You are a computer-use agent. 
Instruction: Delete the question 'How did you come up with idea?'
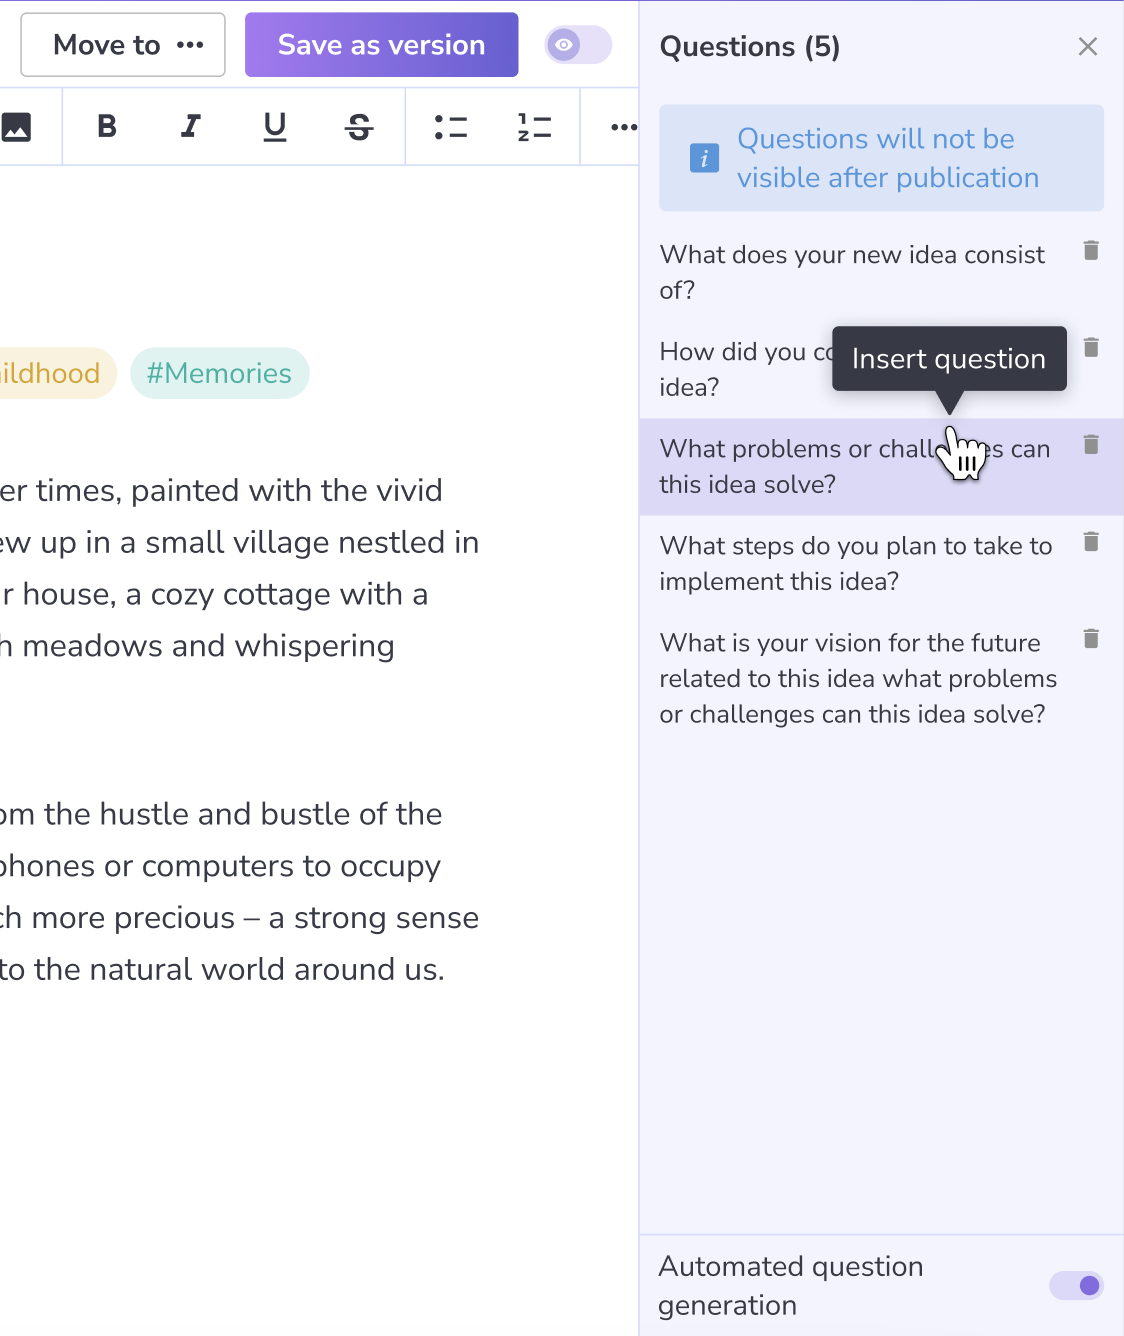pyautogui.click(x=1091, y=347)
